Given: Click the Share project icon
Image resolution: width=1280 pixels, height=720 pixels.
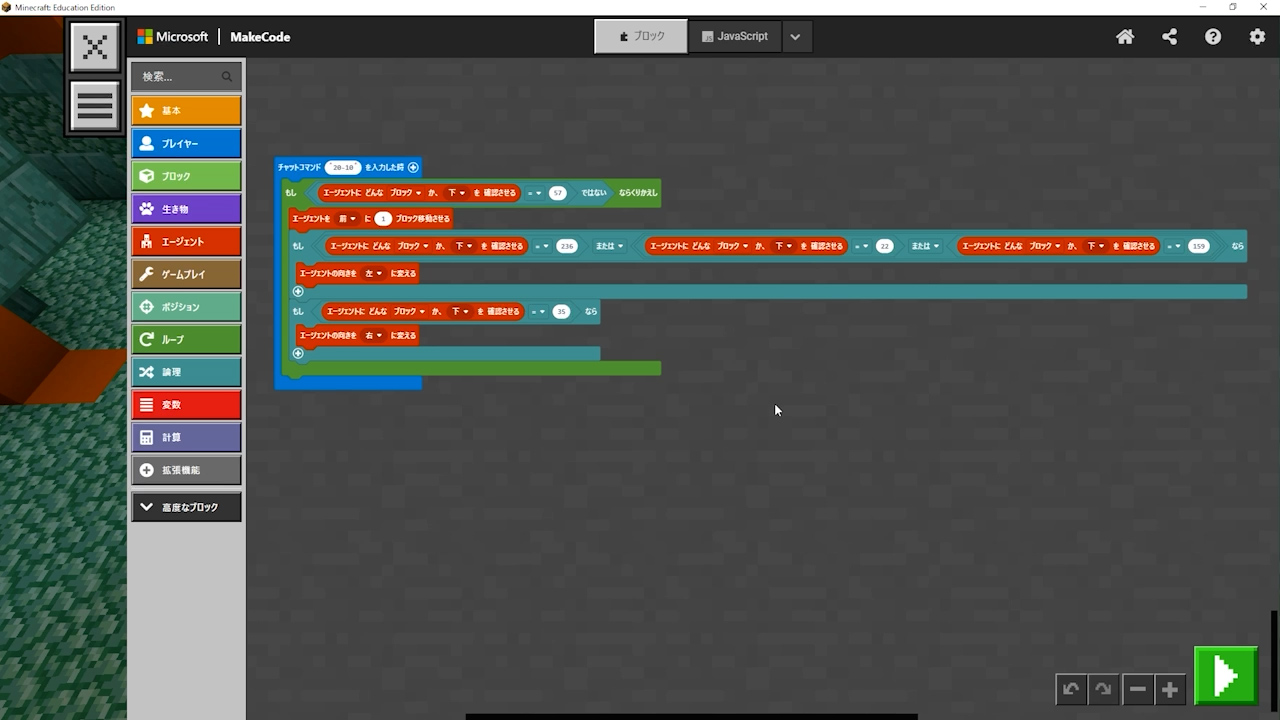Looking at the screenshot, I should [x=1169, y=37].
